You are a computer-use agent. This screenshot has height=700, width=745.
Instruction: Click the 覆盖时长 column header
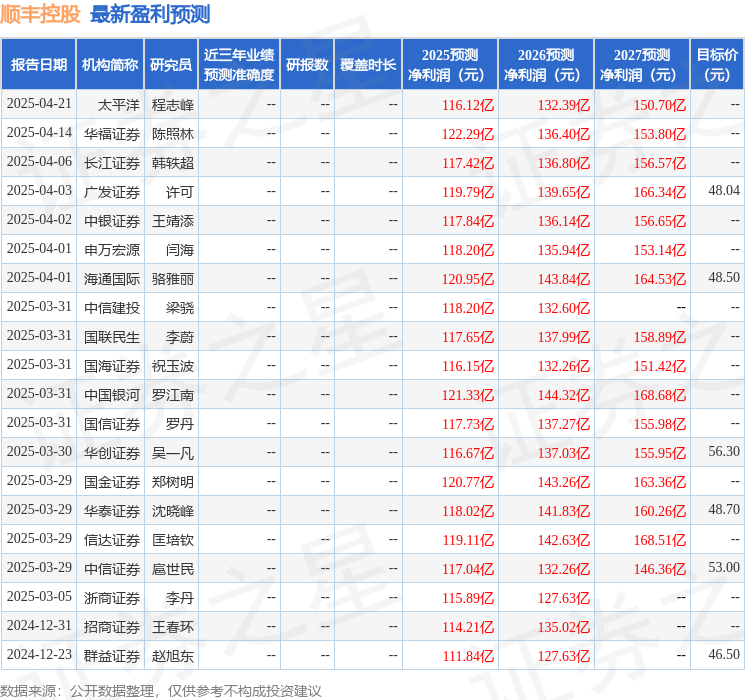pyautogui.click(x=368, y=65)
